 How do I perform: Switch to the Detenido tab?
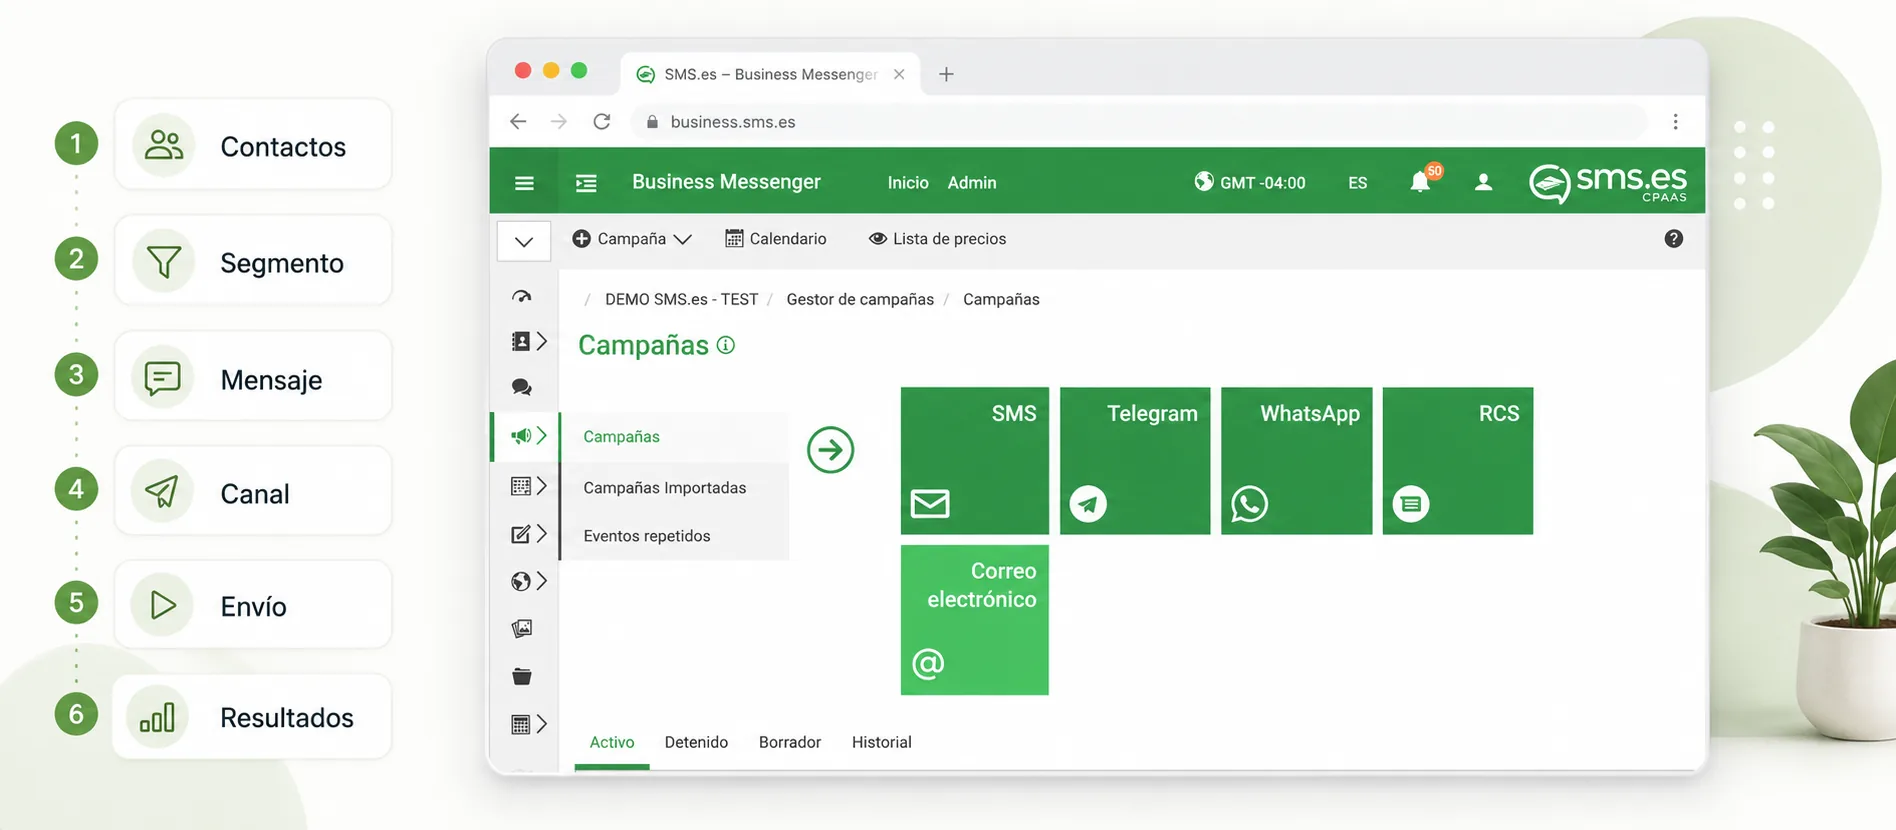tap(696, 742)
